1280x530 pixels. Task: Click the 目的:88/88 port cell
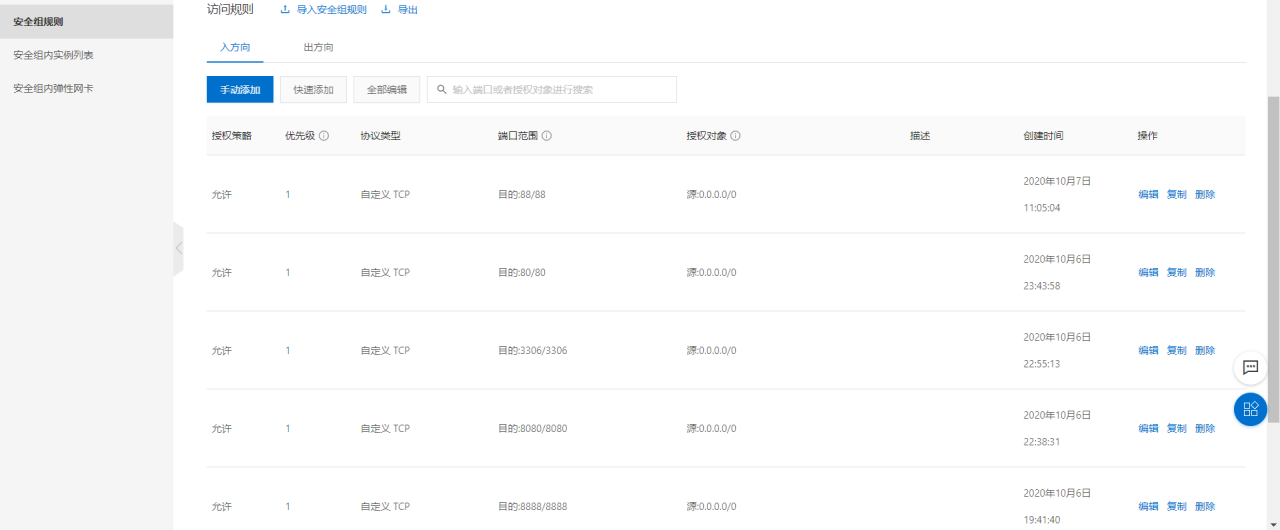522,195
